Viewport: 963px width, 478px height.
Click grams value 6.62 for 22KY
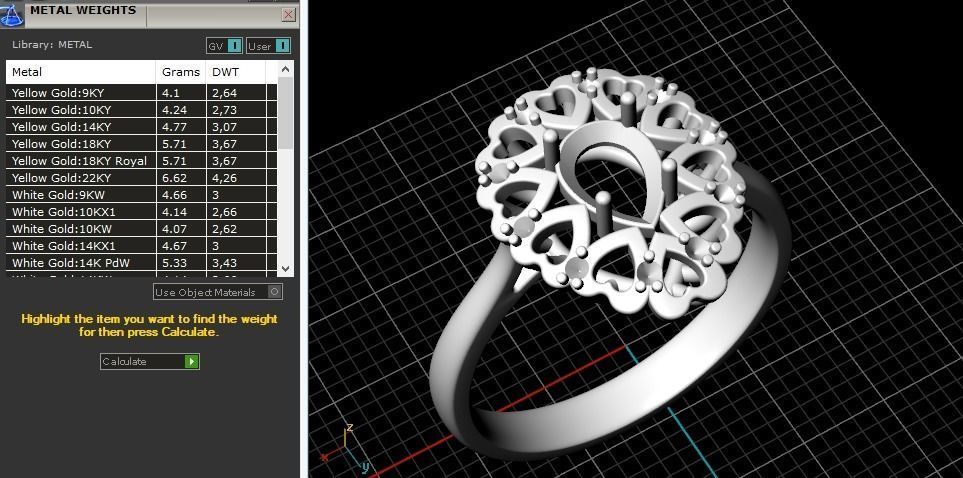pyautogui.click(x=174, y=178)
